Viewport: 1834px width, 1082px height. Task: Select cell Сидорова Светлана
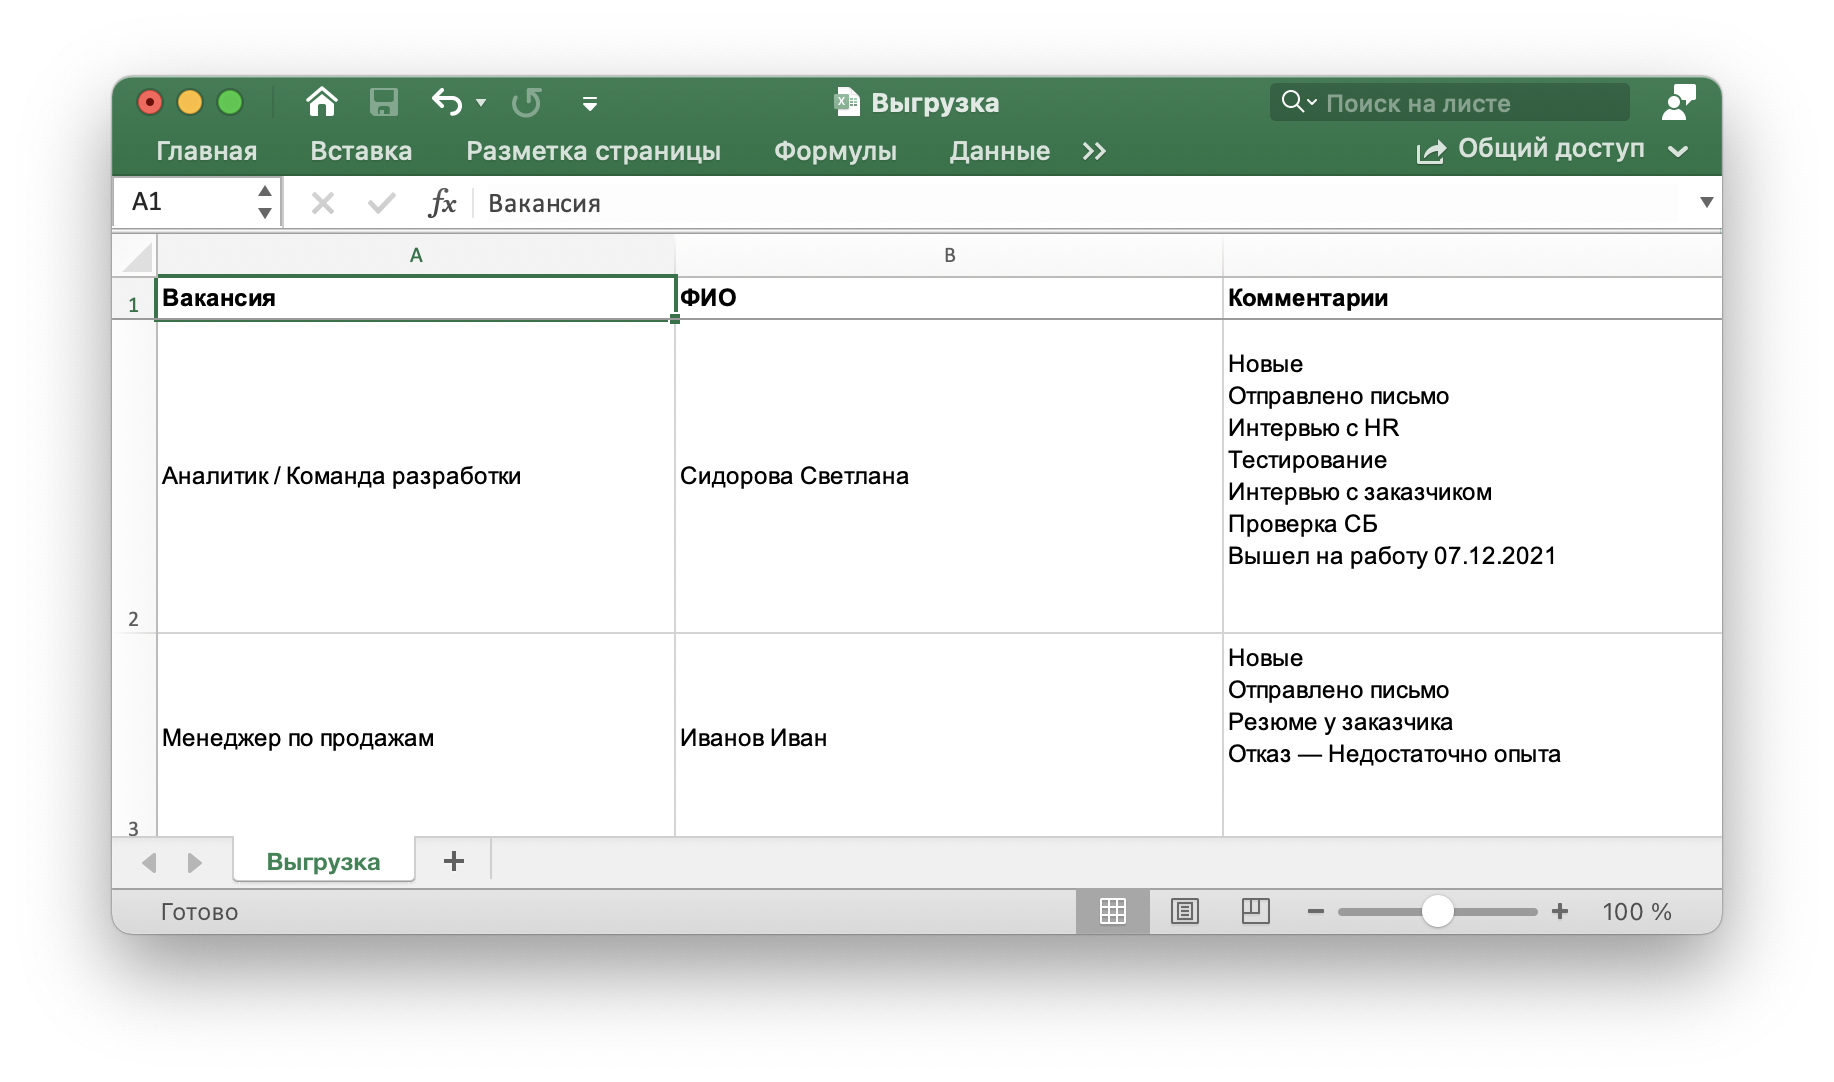point(949,476)
